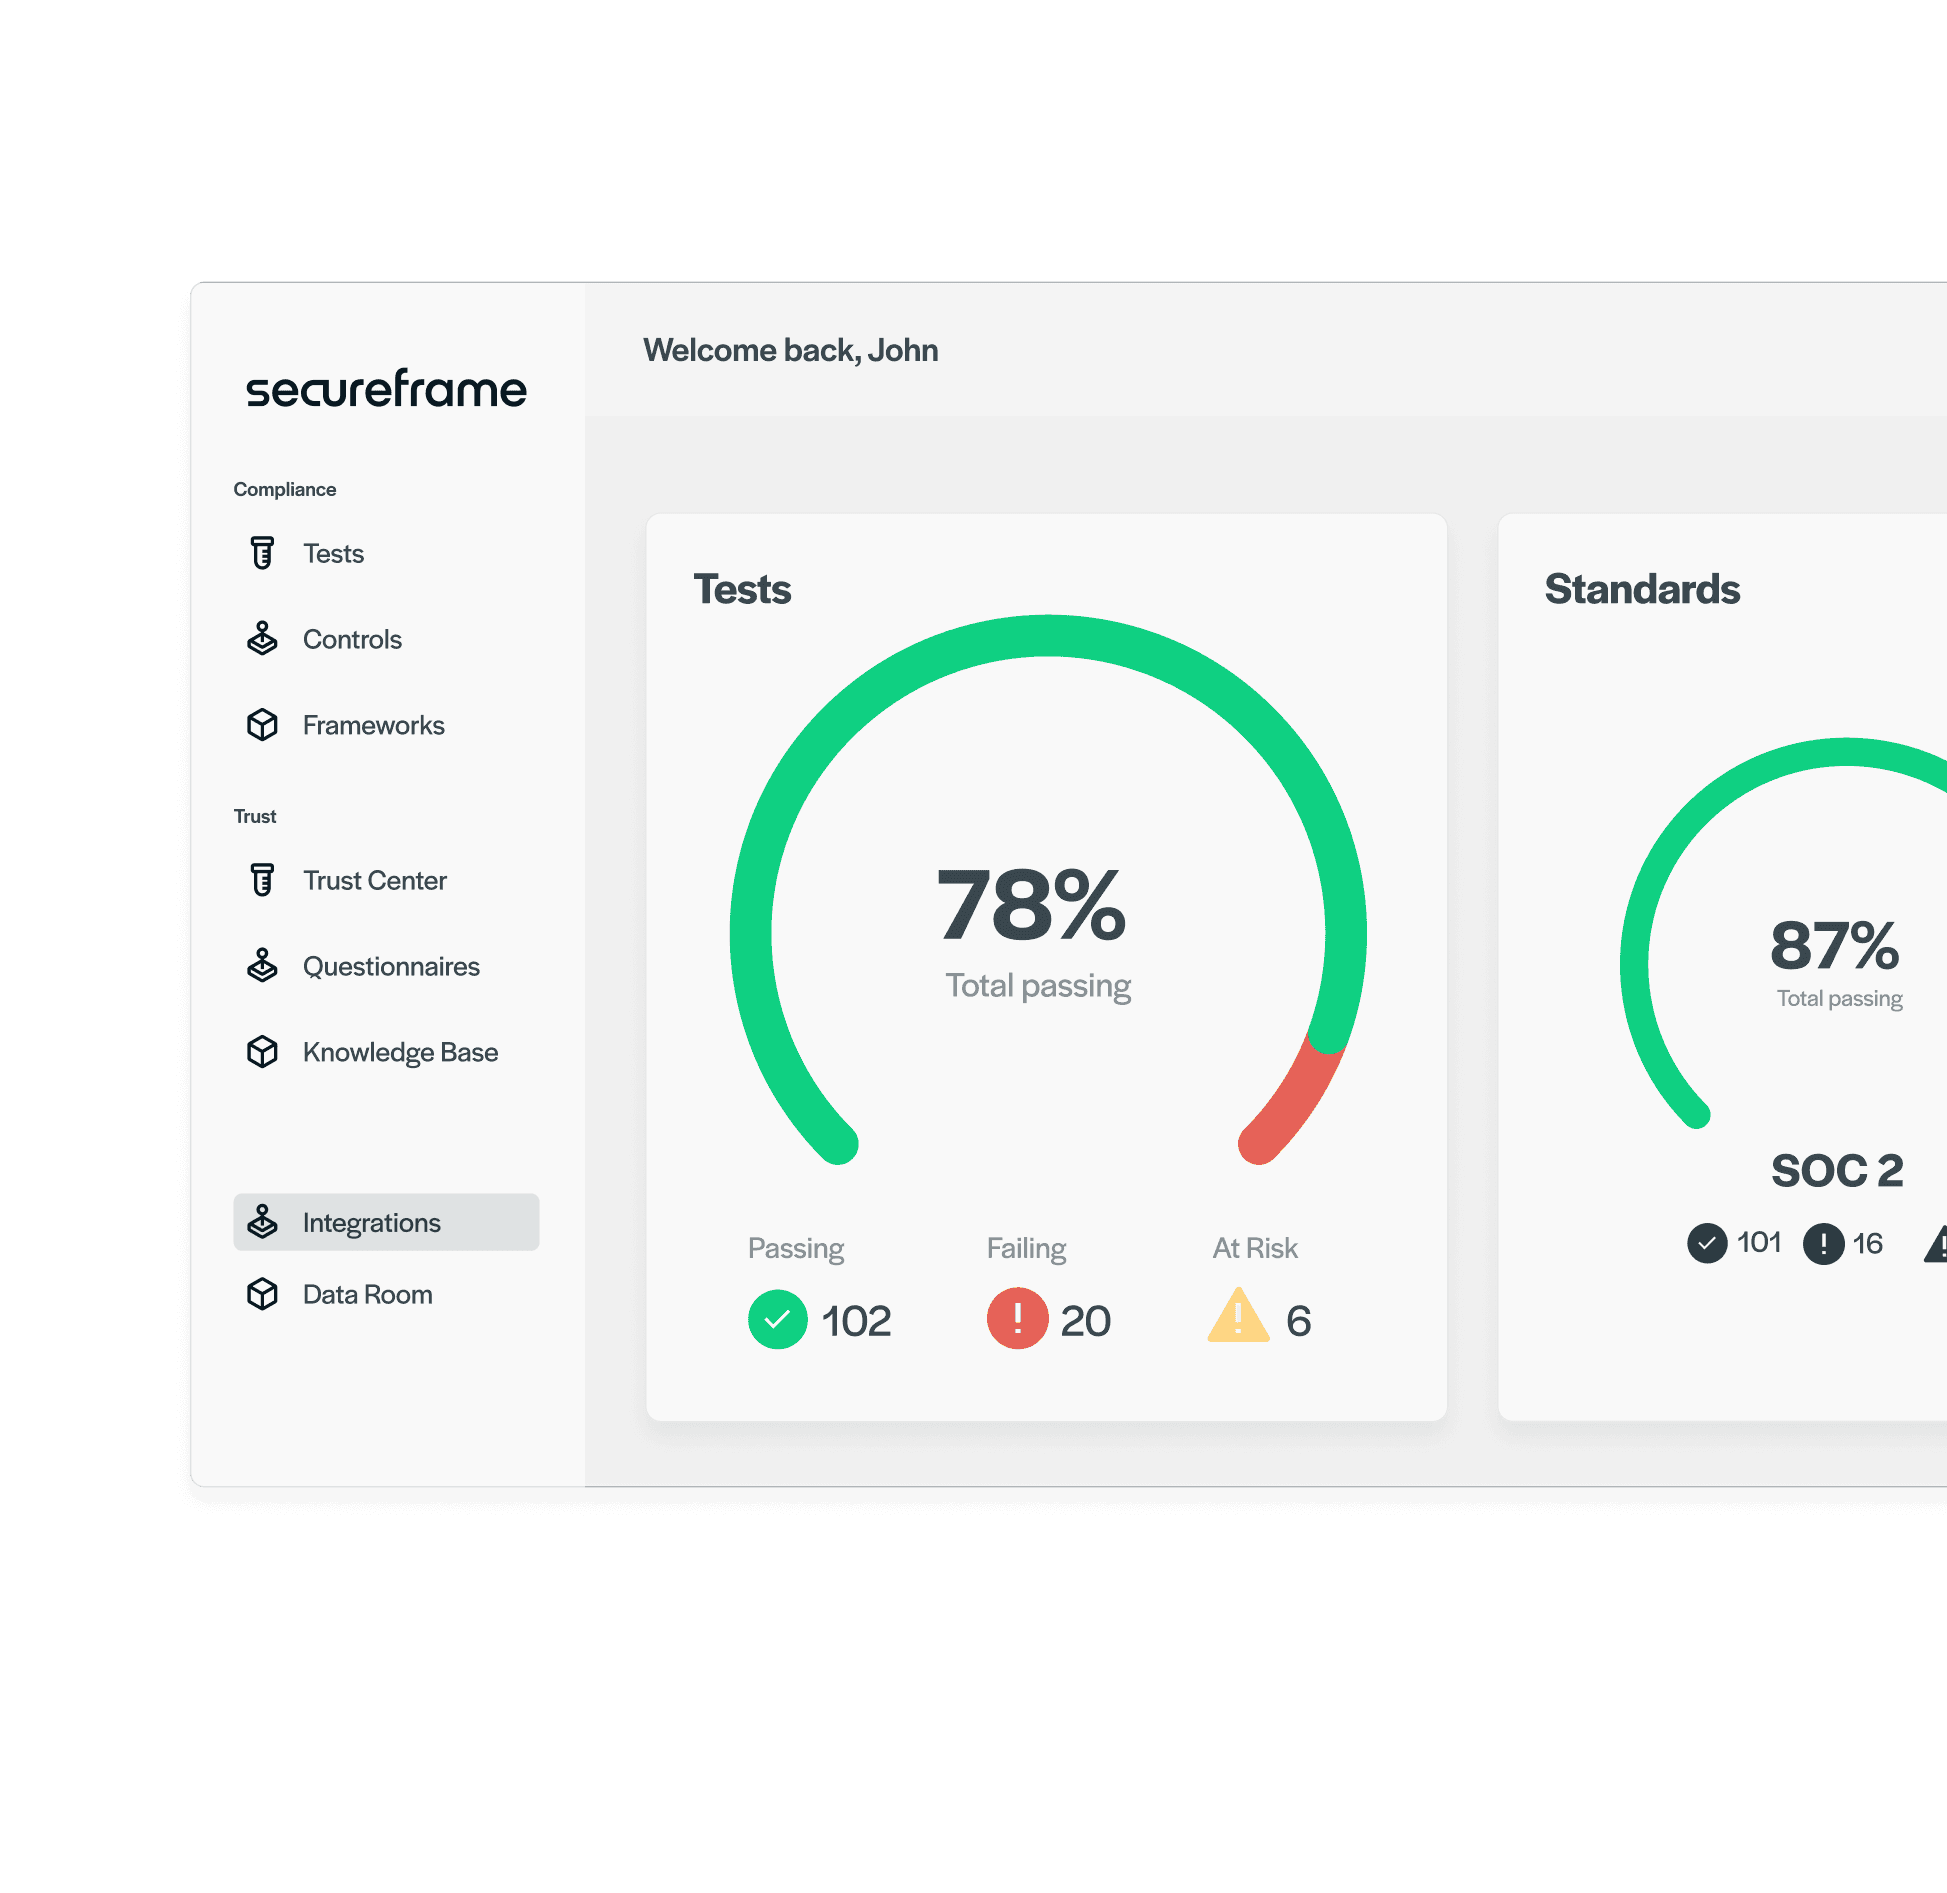Click the Tests icon in sidebar
Image resolution: width=1947 pixels, height=1893 pixels.
(262, 551)
